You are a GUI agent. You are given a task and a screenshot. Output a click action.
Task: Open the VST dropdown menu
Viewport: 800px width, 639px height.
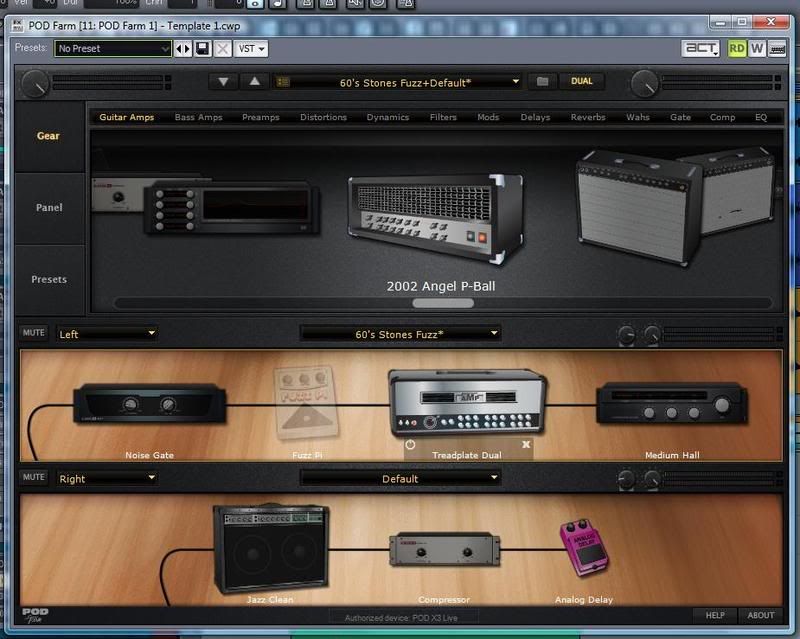click(x=251, y=49)
